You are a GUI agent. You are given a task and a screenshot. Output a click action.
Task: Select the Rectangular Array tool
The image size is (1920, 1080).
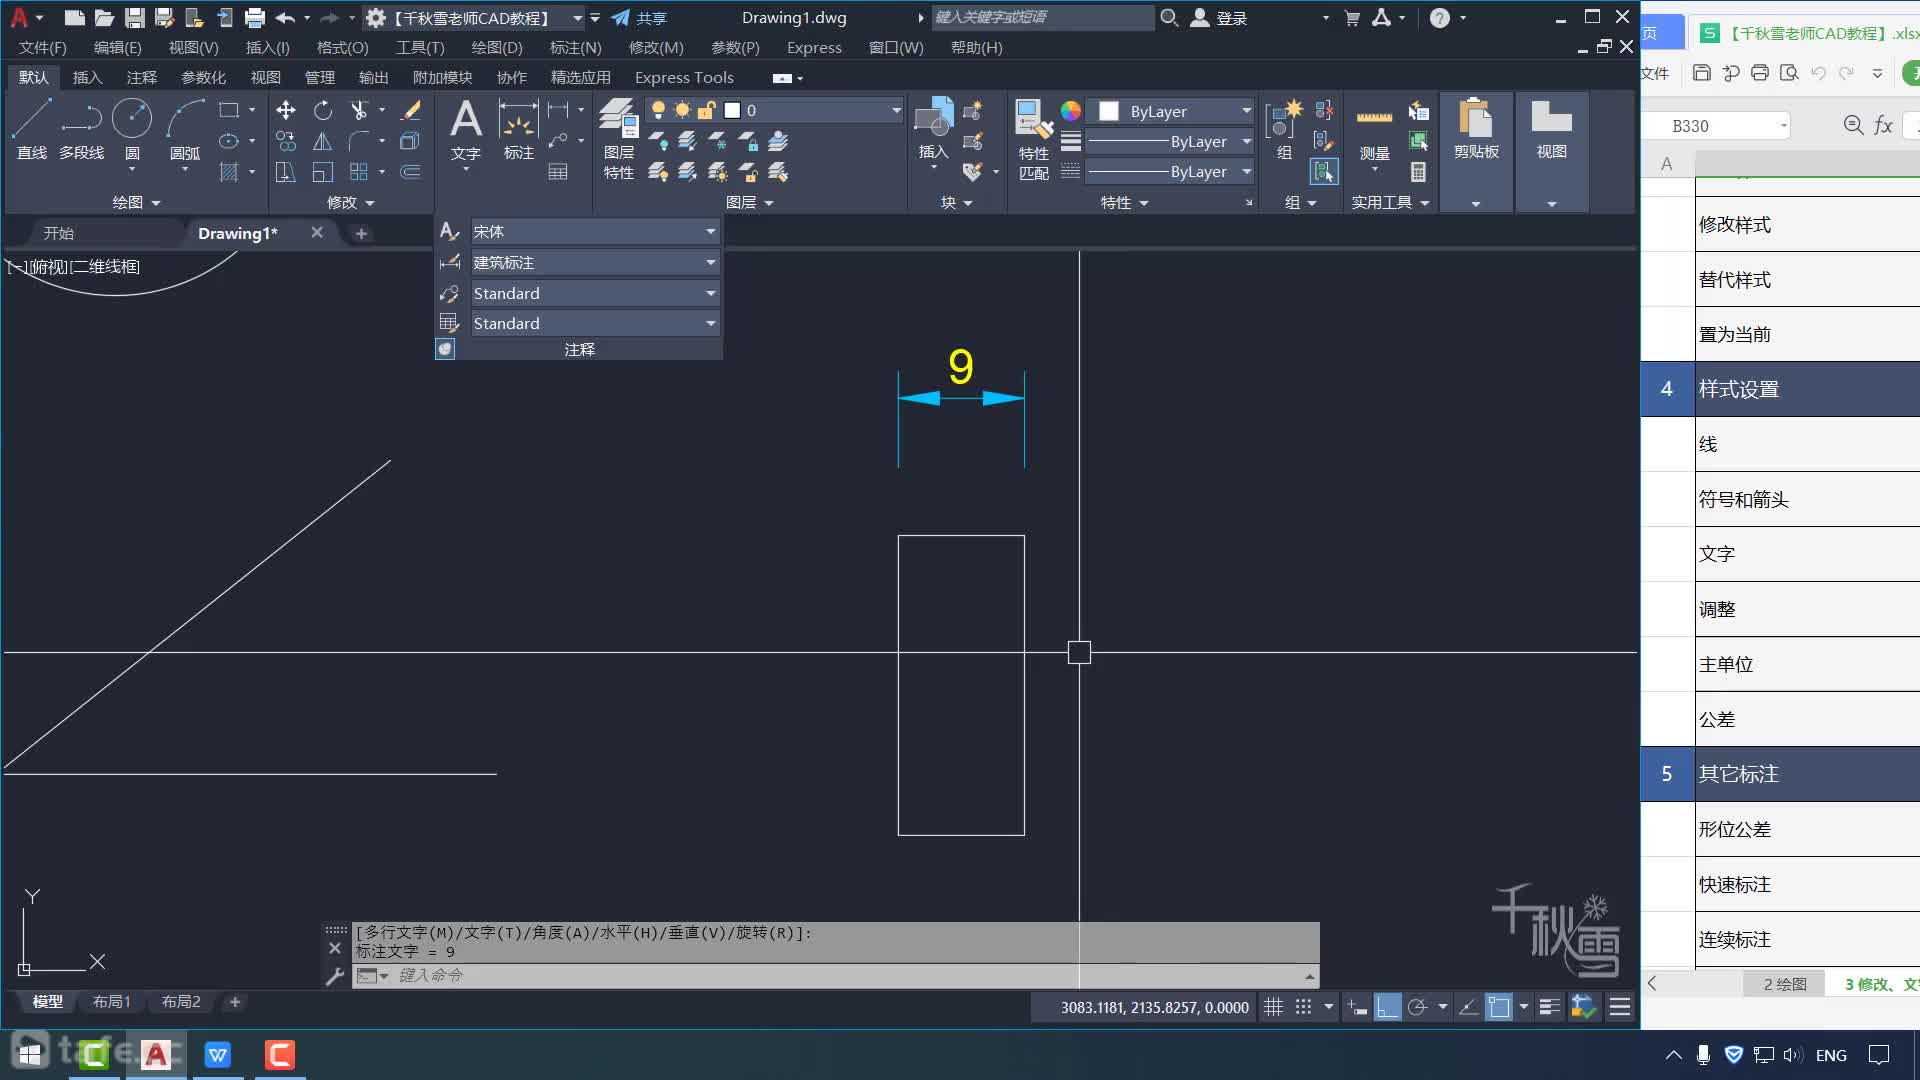pyautogui.click(x=359, y=172)
